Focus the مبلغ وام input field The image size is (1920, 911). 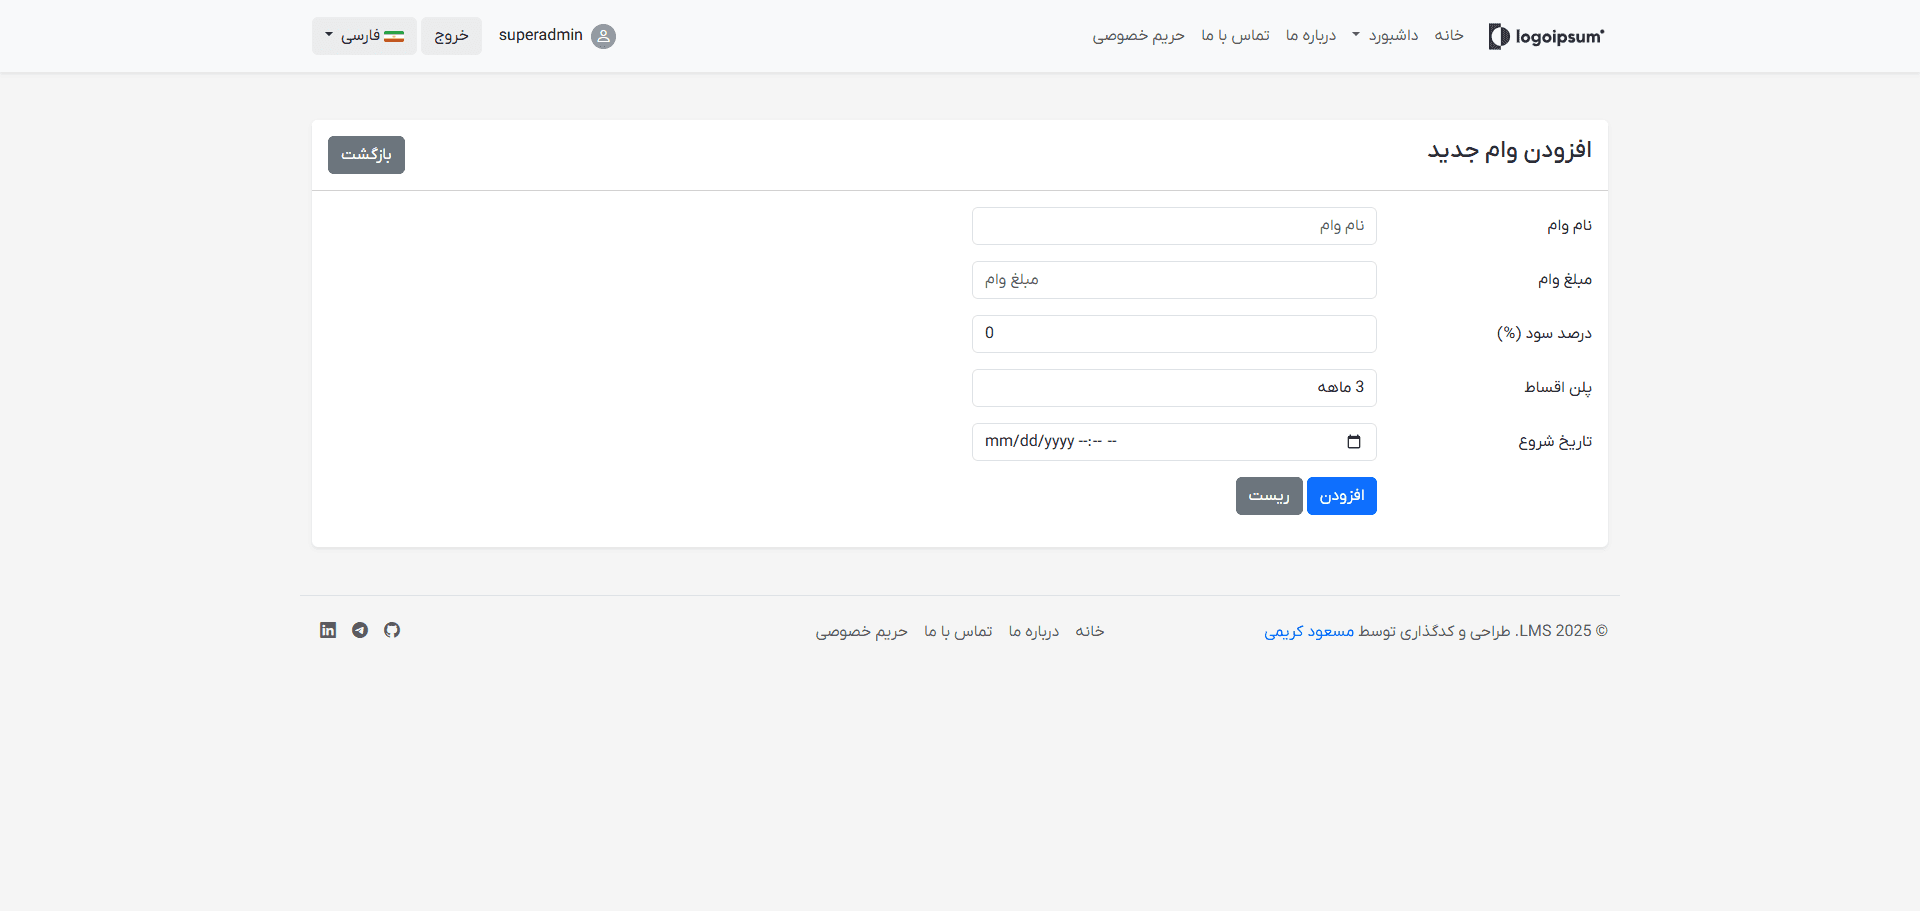[1174, 280]
